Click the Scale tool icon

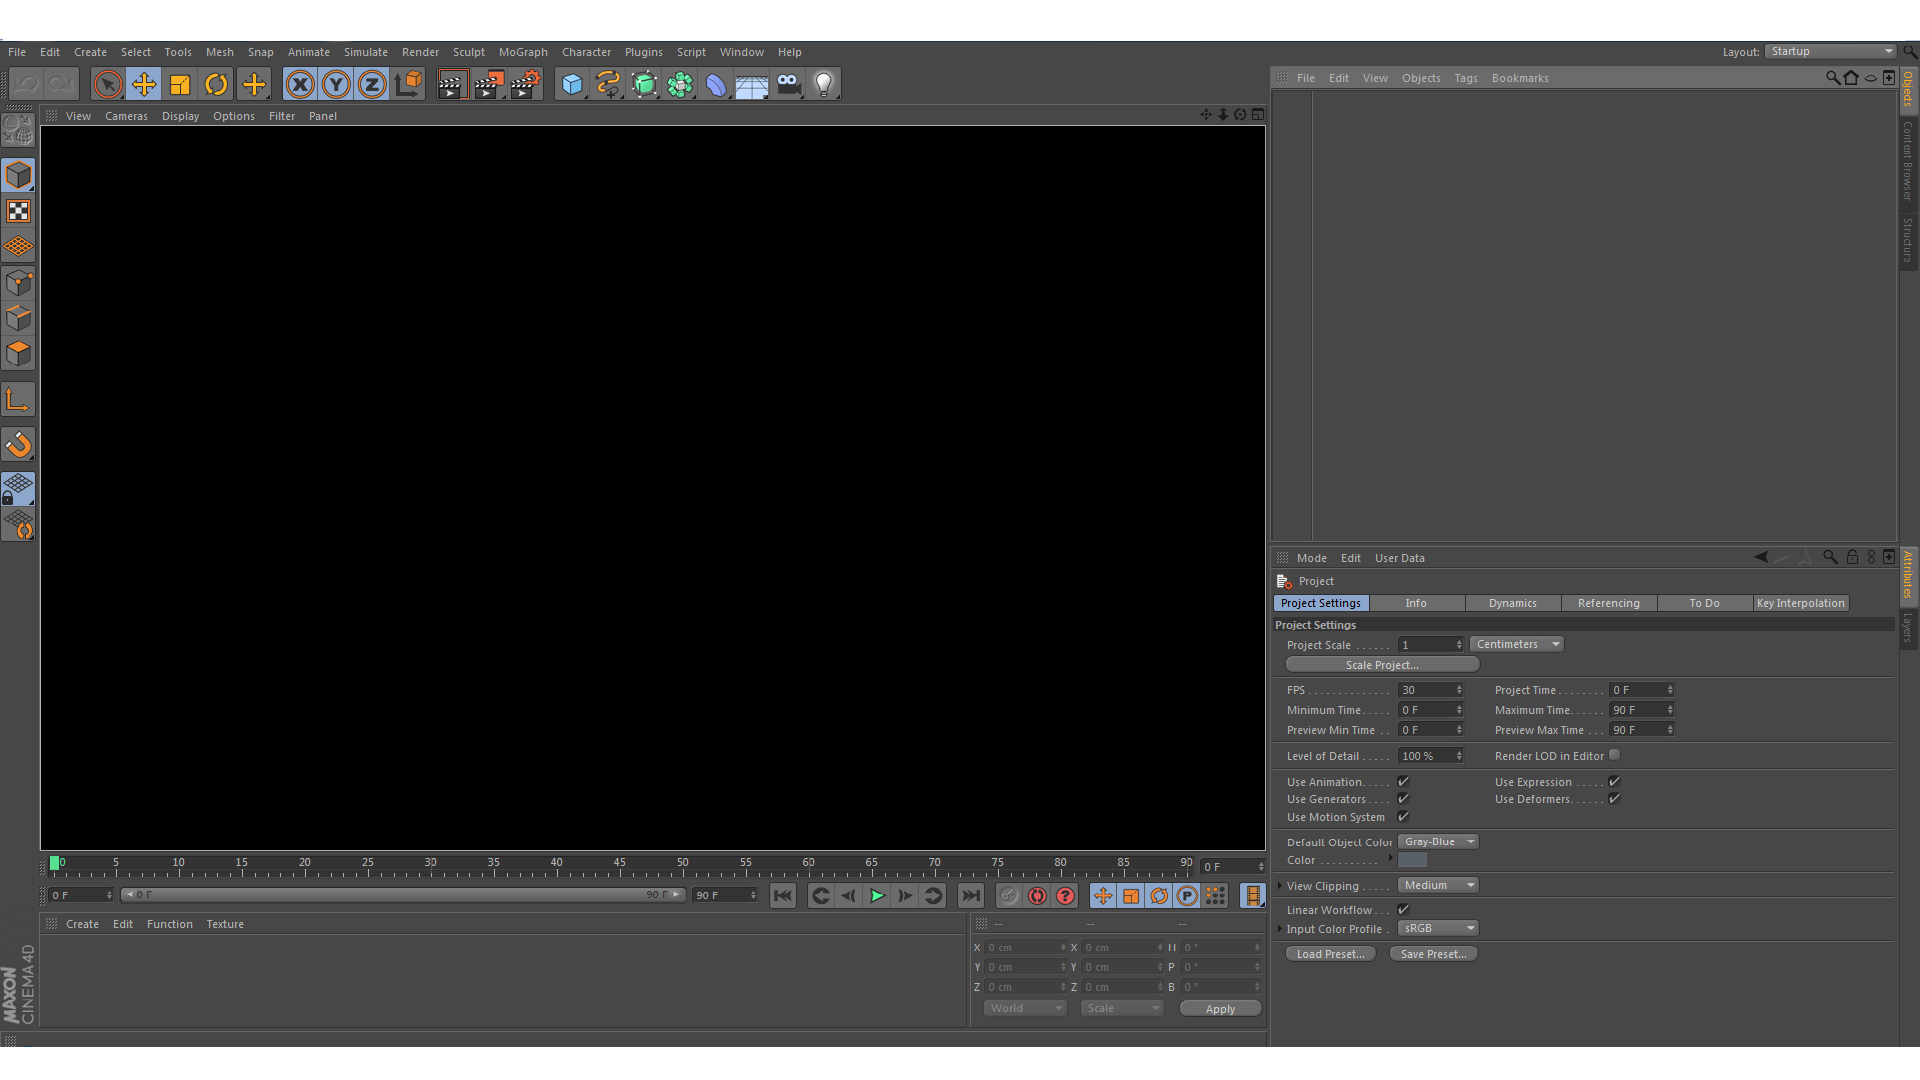[180, 85]
